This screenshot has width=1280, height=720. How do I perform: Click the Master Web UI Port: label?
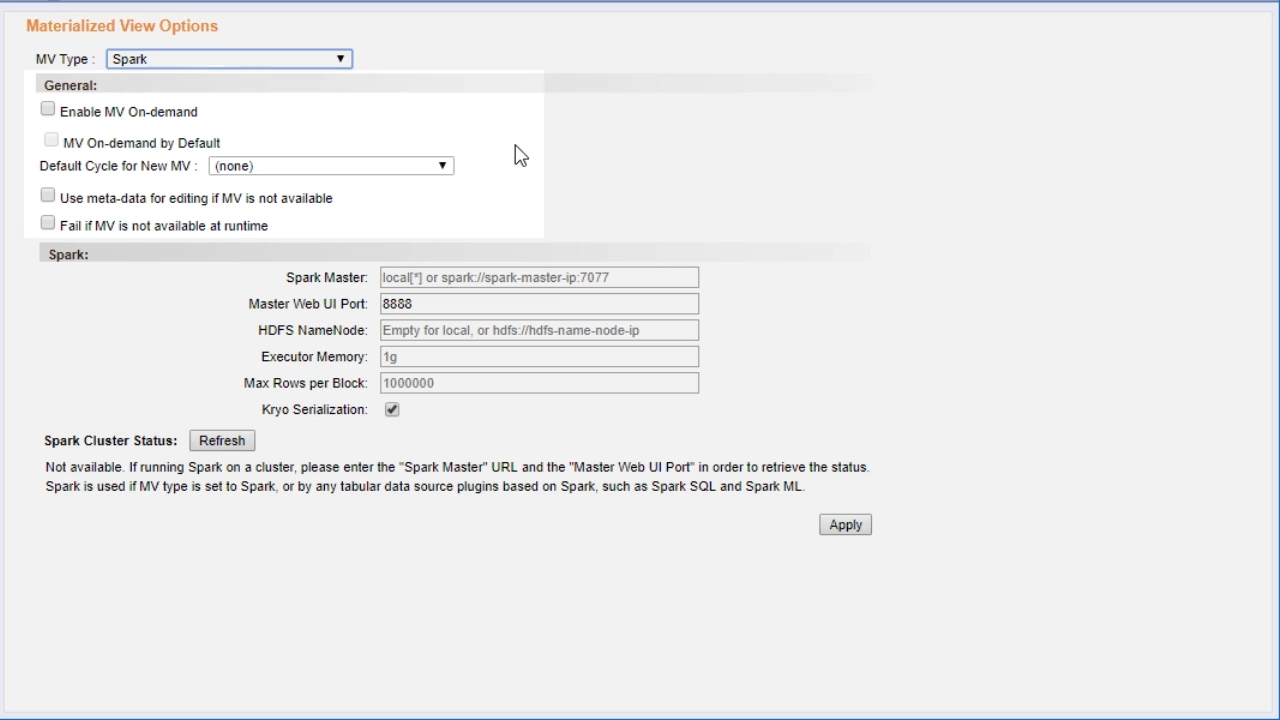click(308, 304)
